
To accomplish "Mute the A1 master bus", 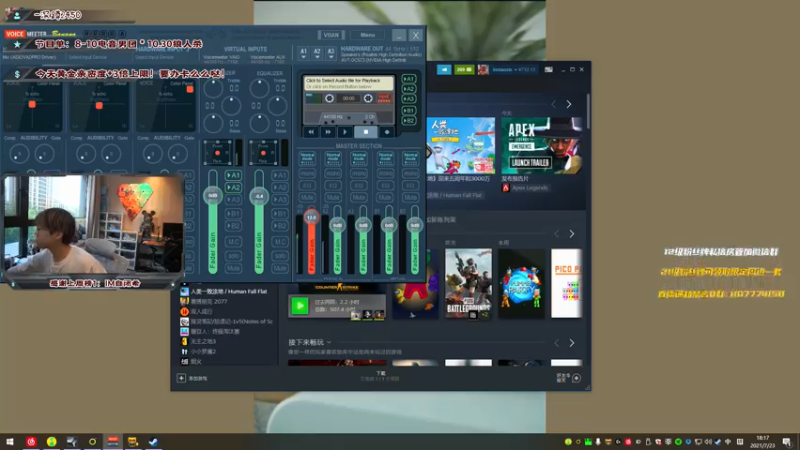I will [307, 197].
